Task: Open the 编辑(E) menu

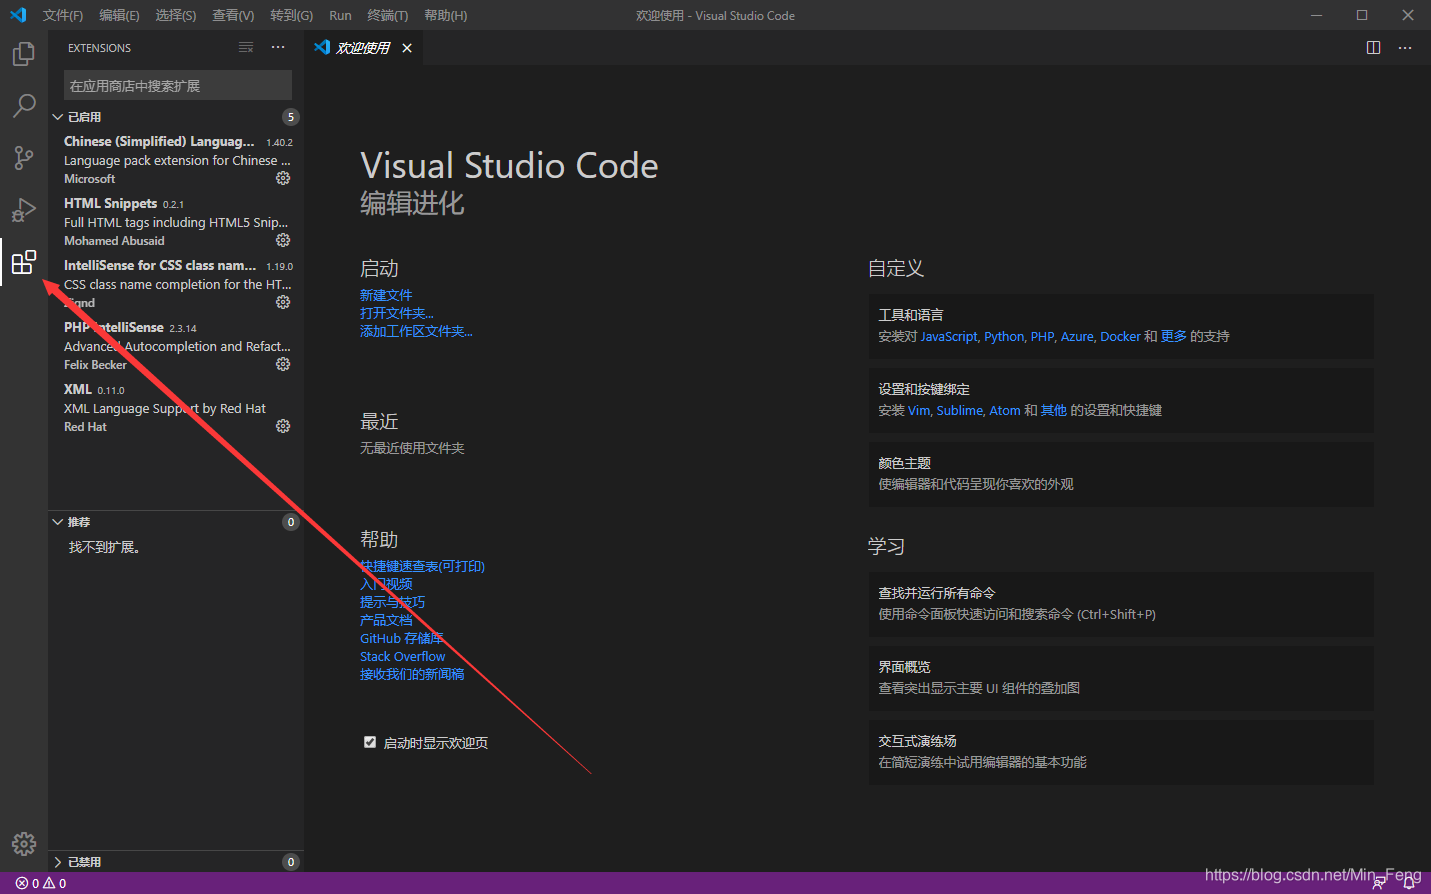Action: pos(119,15)
